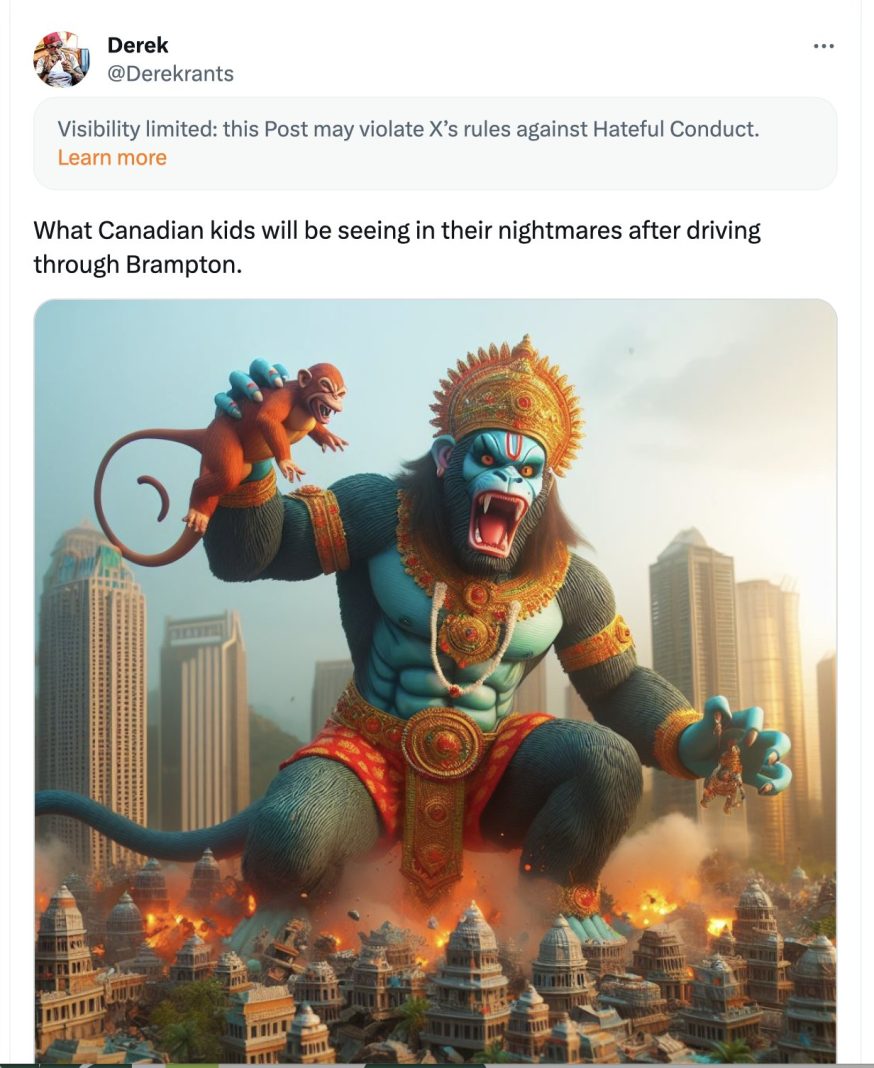Click the tall left skyscraper in image
This screenshot has width=874, height=1068.
(91, 688)
